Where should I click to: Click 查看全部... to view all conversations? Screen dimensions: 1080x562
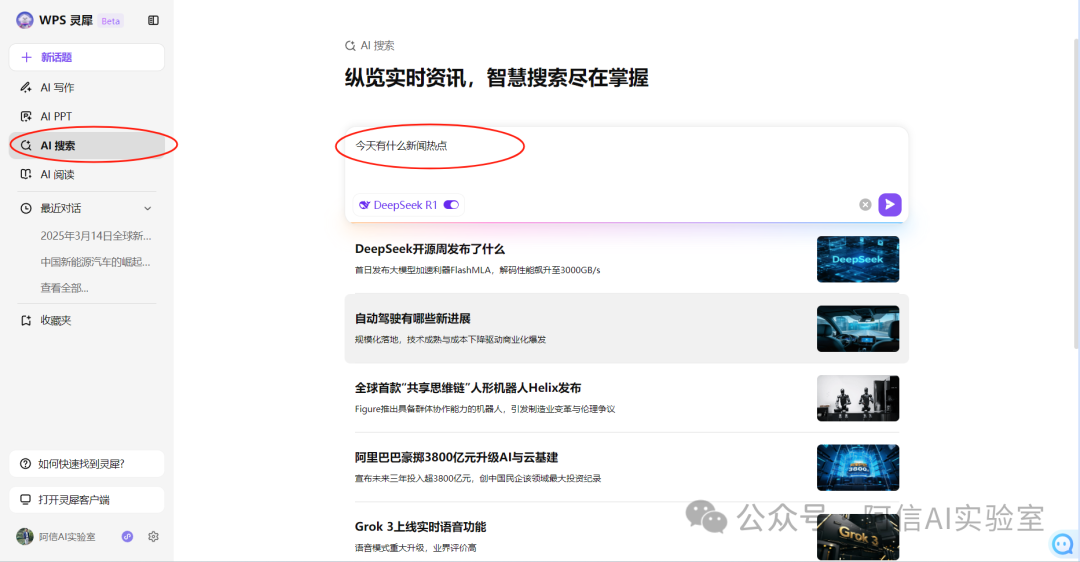pyautogui.click(x=64, y=288)
